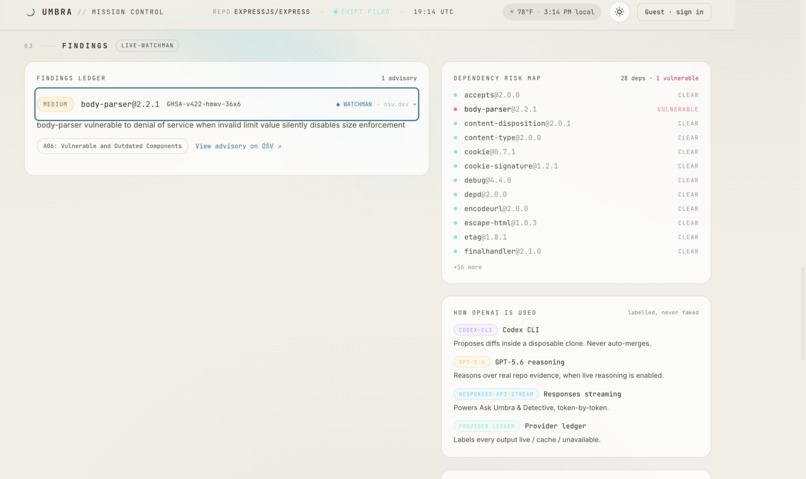Select depd@2.0.0 dependency row

(x=576, y=195)
